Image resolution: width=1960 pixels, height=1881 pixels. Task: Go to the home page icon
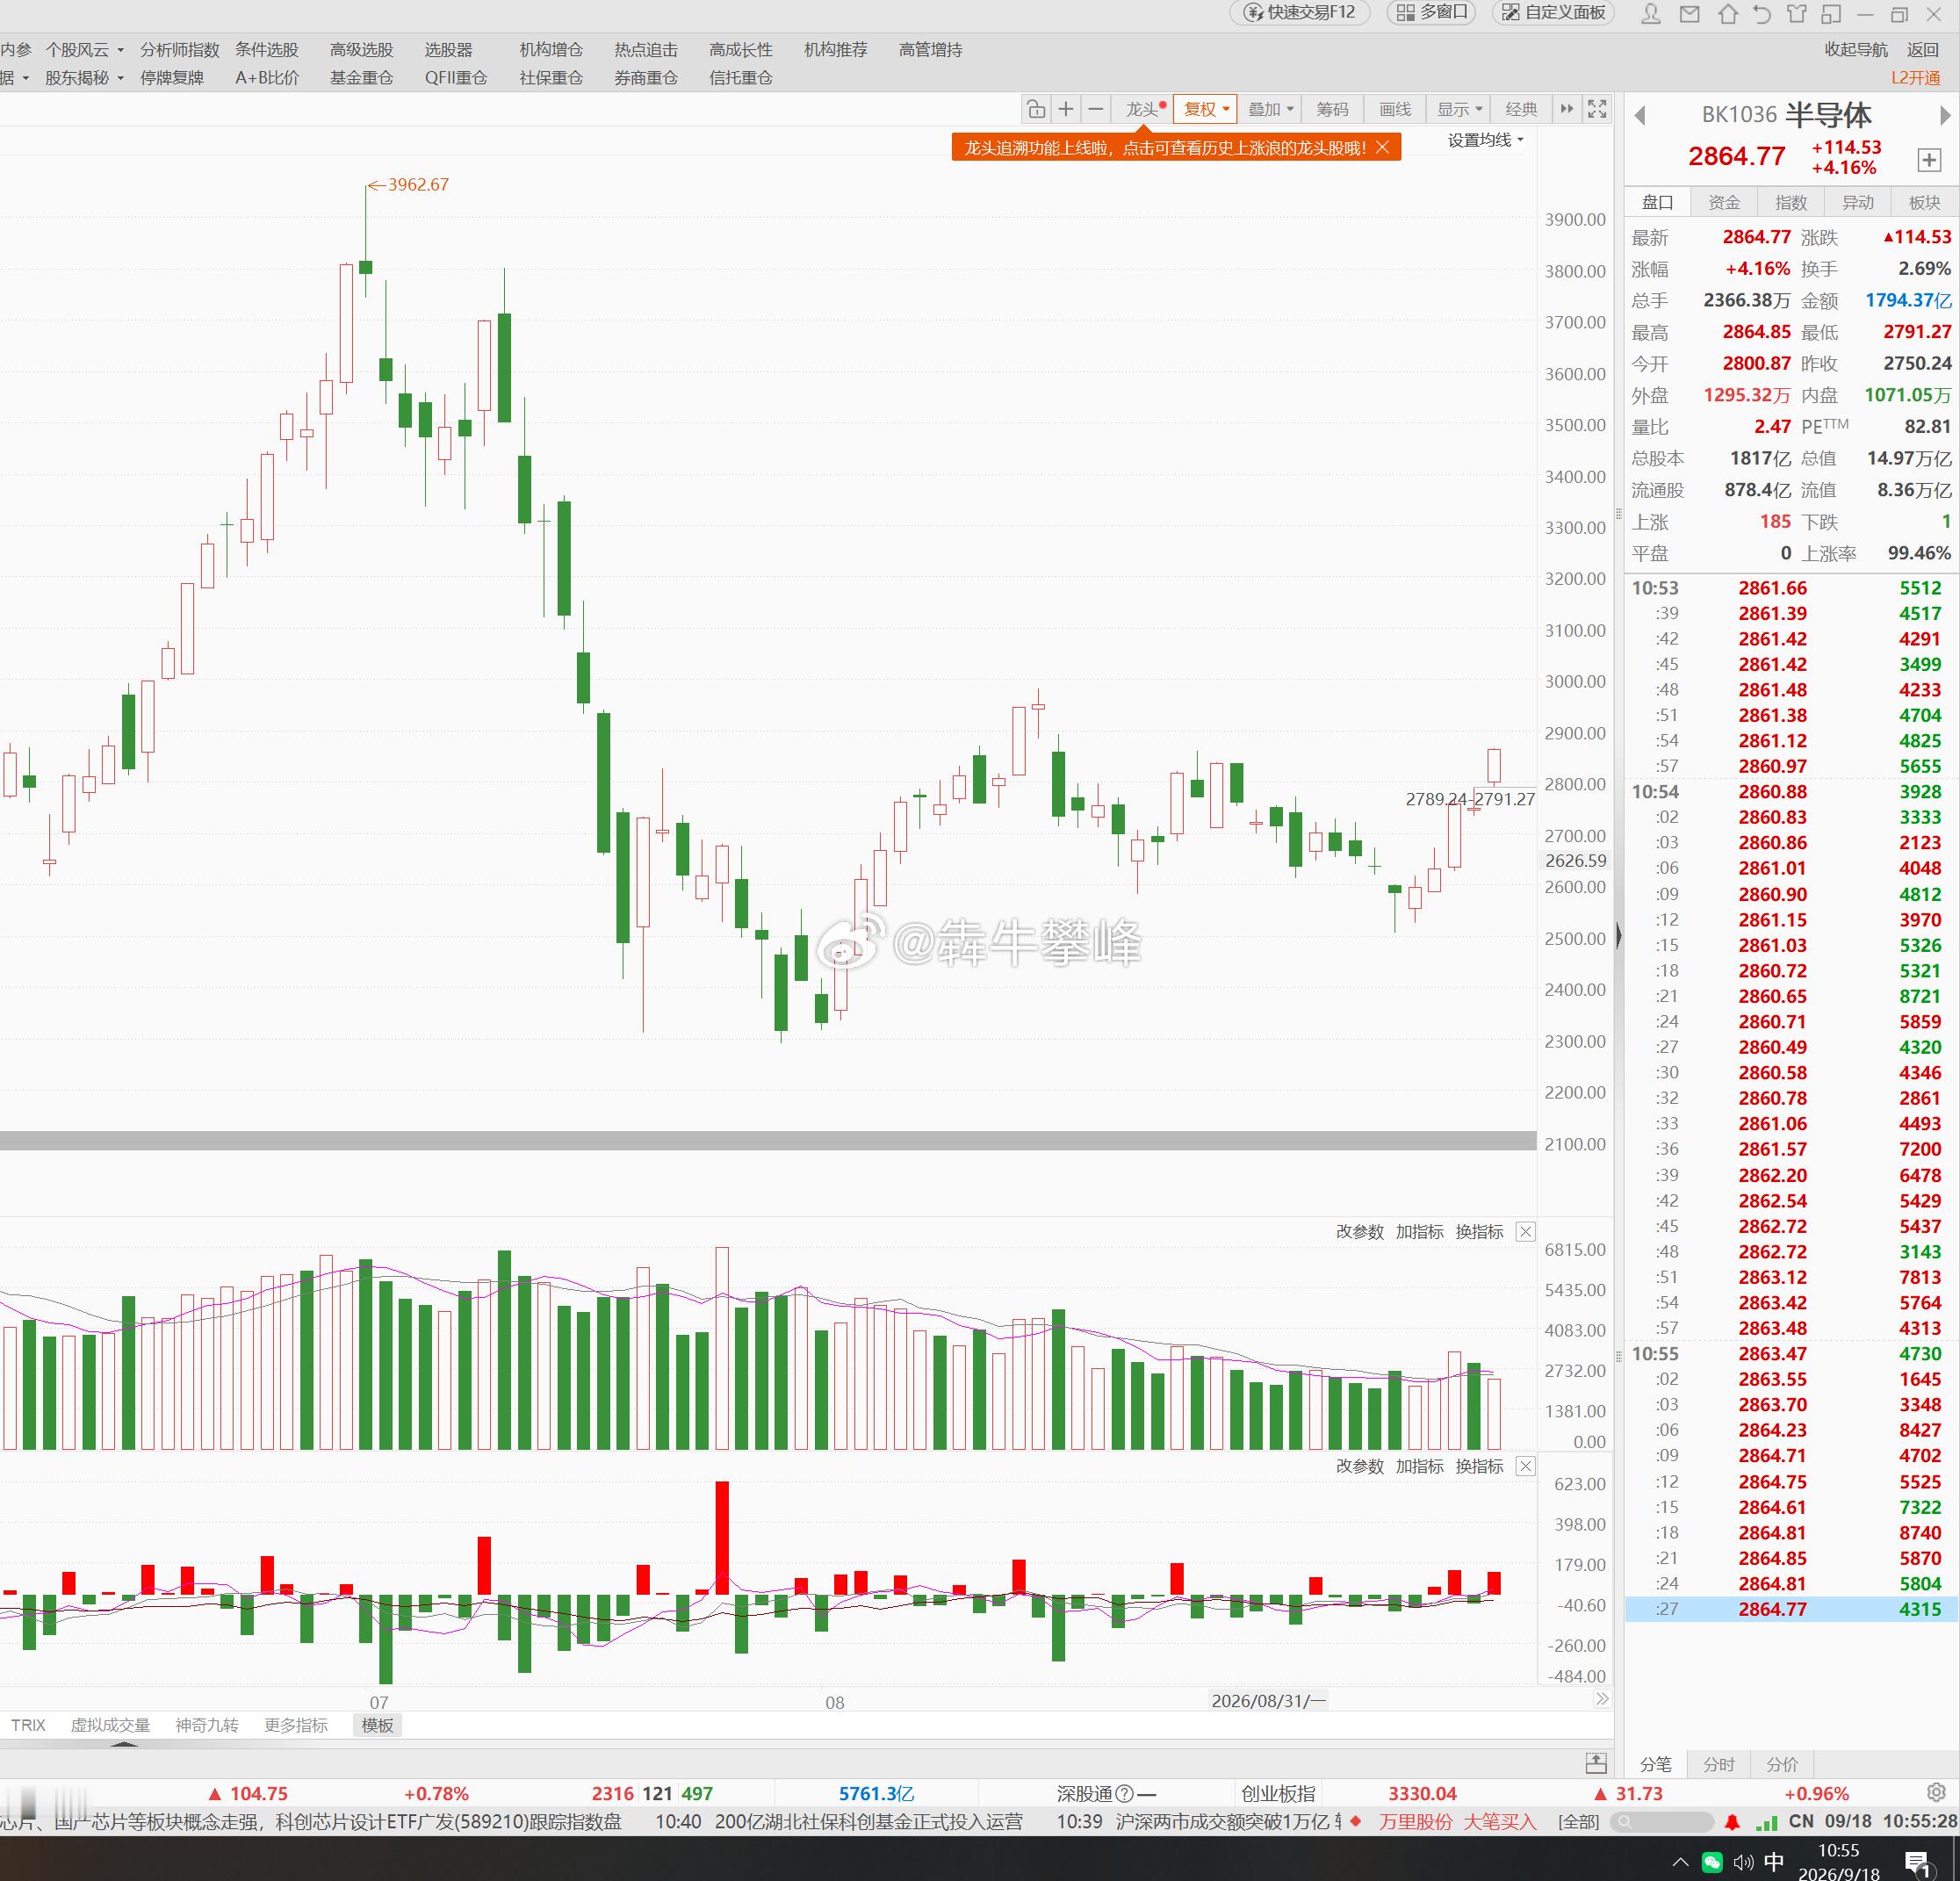(1727, 14)
